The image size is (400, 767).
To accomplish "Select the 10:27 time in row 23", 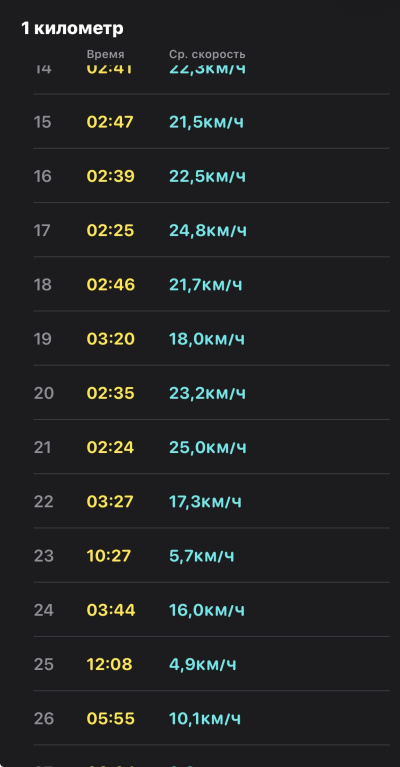I will point(109,556).
